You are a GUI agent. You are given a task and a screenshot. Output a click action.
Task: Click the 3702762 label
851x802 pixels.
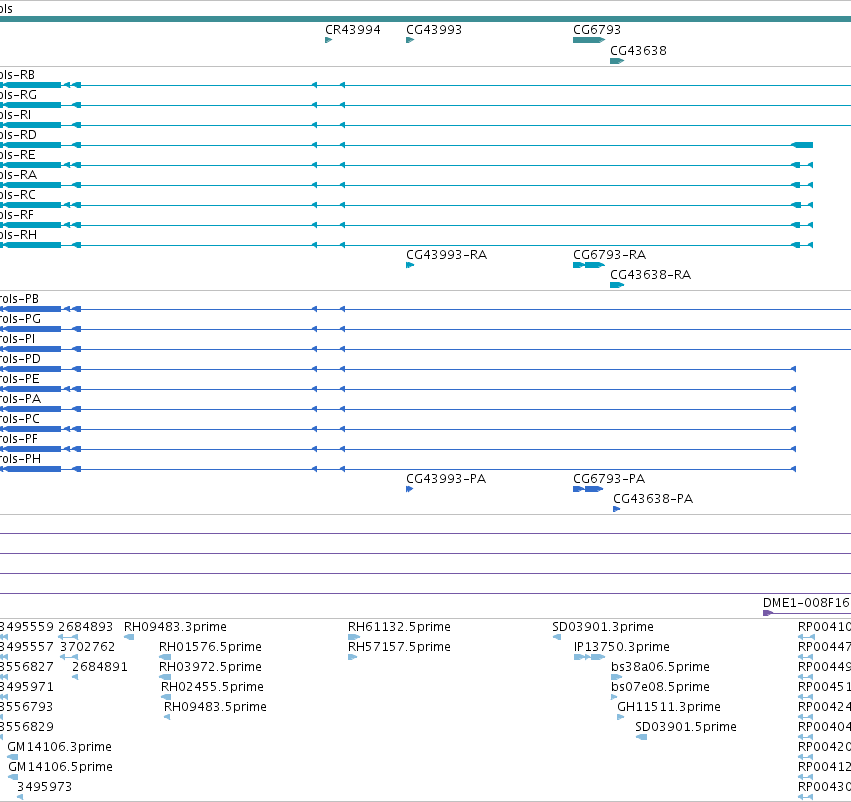[x=88, y=647]
